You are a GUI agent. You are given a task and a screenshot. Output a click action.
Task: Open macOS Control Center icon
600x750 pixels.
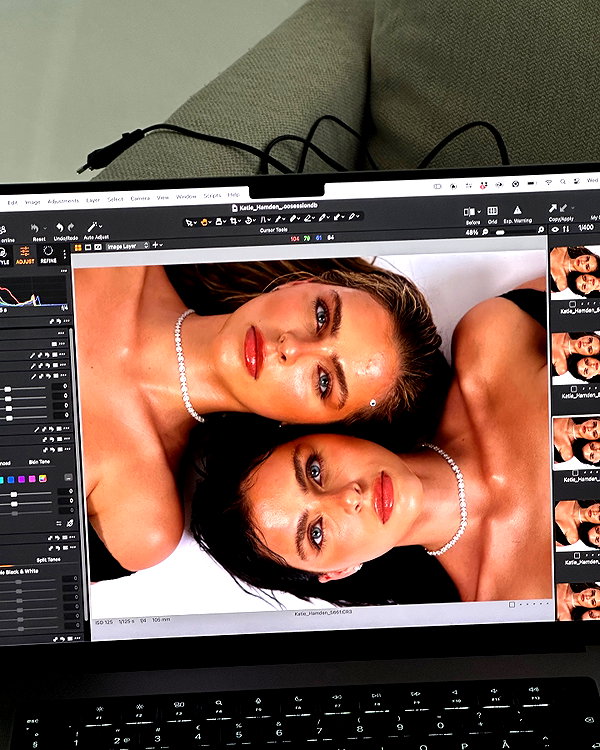pos(577,181)
